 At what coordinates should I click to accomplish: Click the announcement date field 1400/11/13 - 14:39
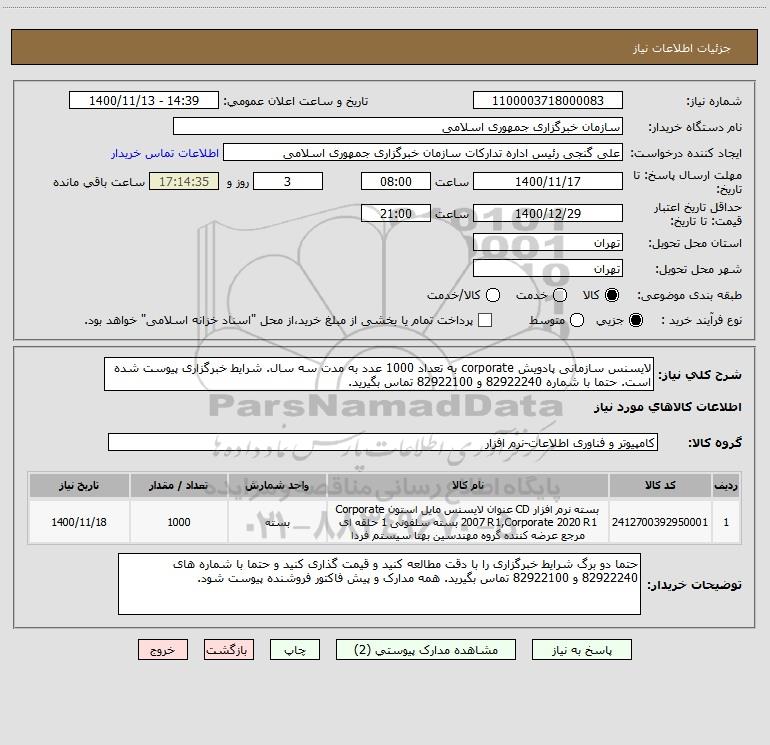[144, 100]
